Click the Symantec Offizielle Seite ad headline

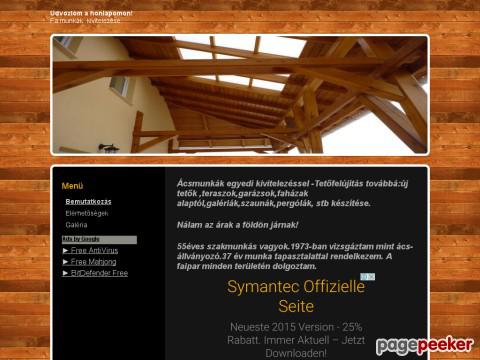pos(296,296)
